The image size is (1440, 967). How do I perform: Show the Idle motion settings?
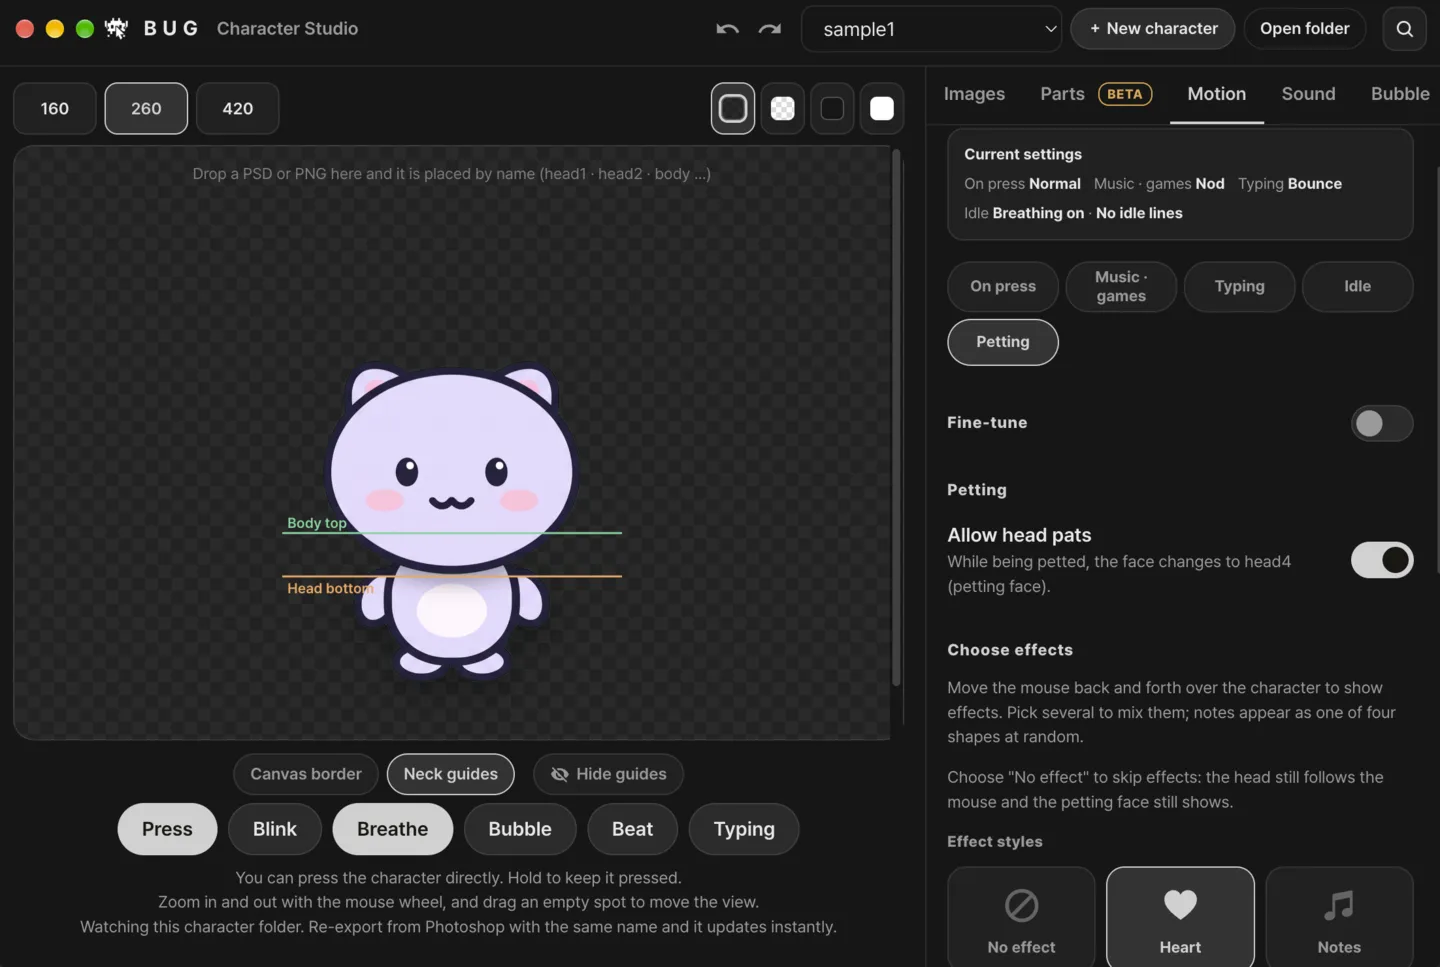[x=1358, y=286]
